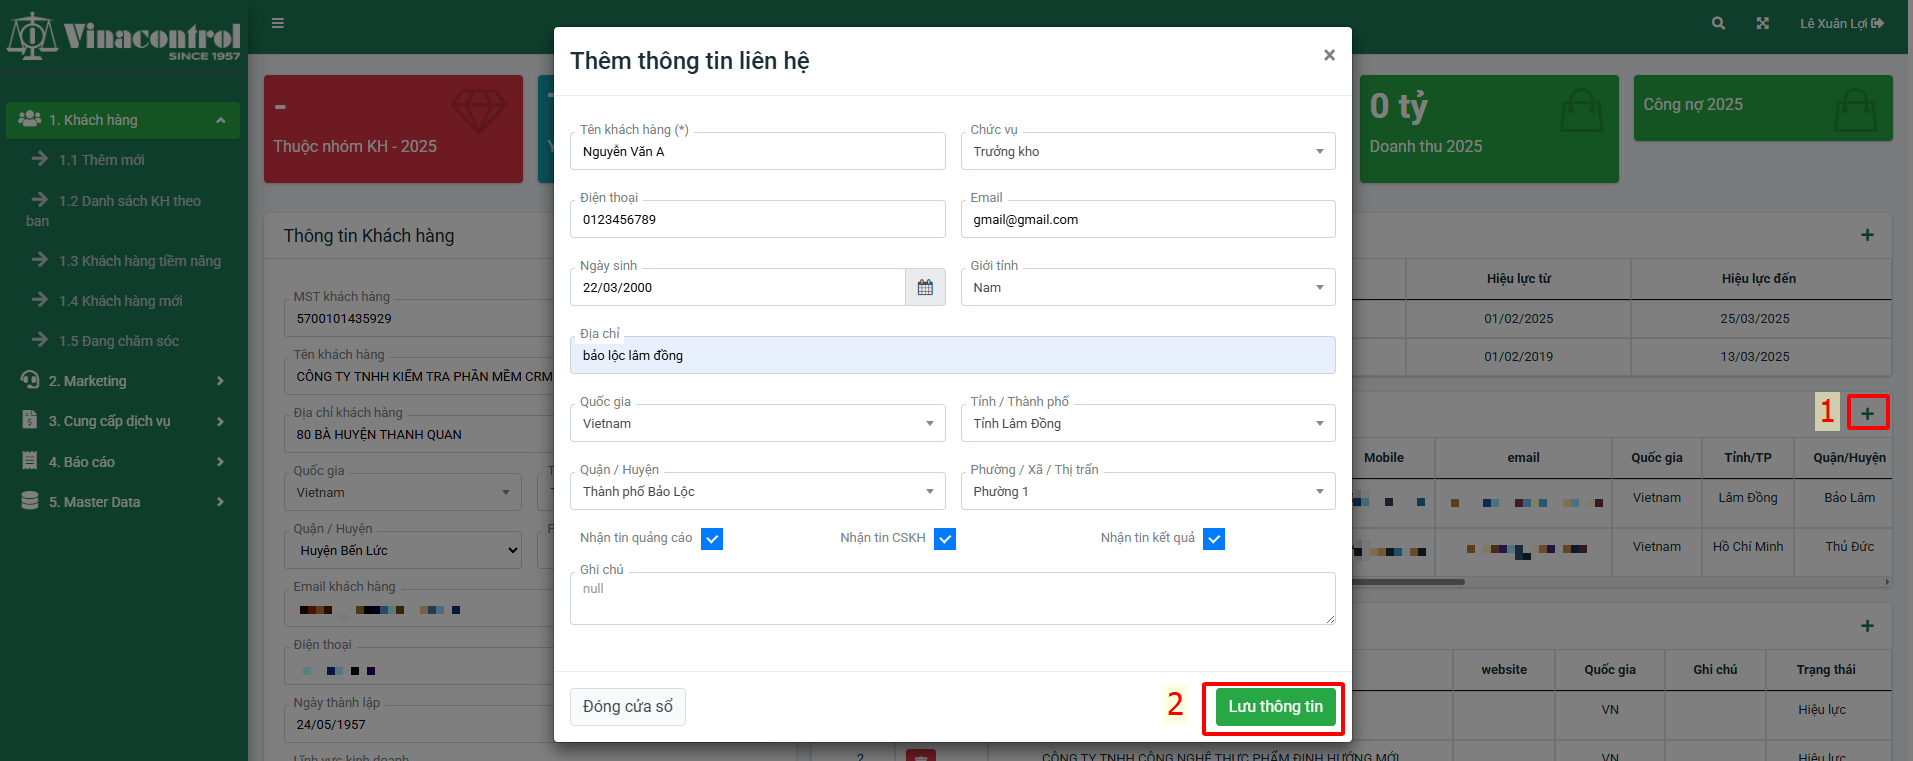This screenshot has width=1913, height=761.
Task: Click the horizontal scrollbar under contacts table
Action: tap(1408, 581)
